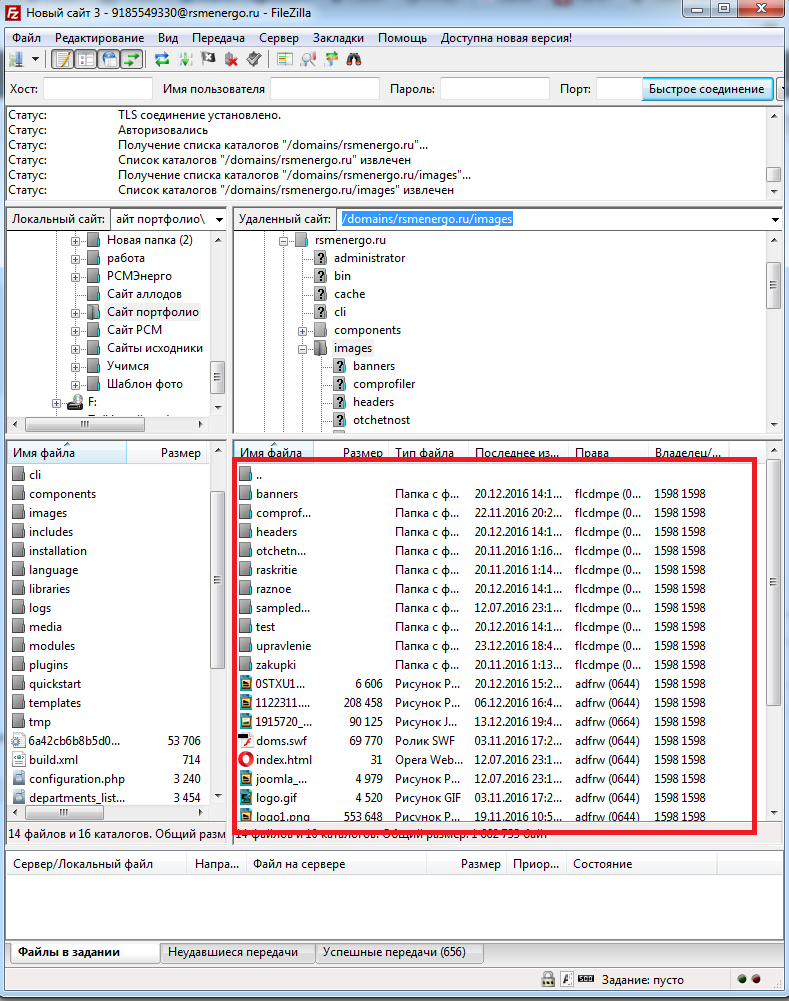Click the Хост input field

pos(98,89)
